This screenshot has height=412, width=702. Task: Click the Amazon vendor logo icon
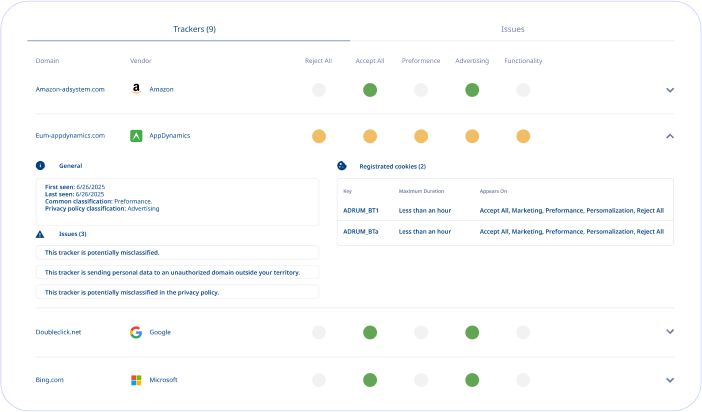click(136, 89)
